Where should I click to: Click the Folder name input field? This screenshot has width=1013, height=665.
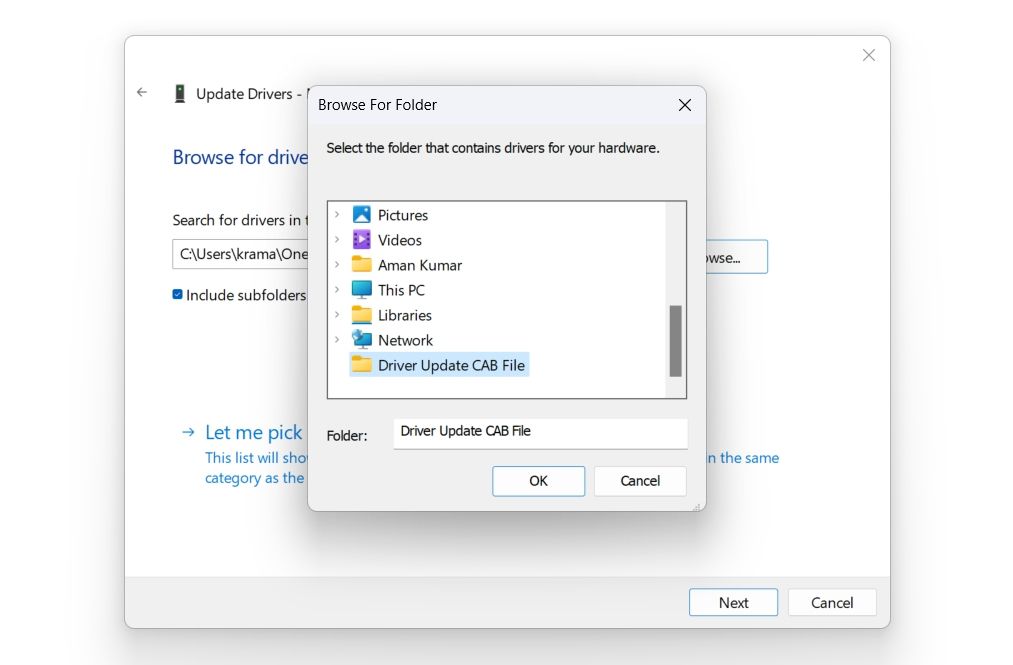pyautogui.click(x=540, y=433)
